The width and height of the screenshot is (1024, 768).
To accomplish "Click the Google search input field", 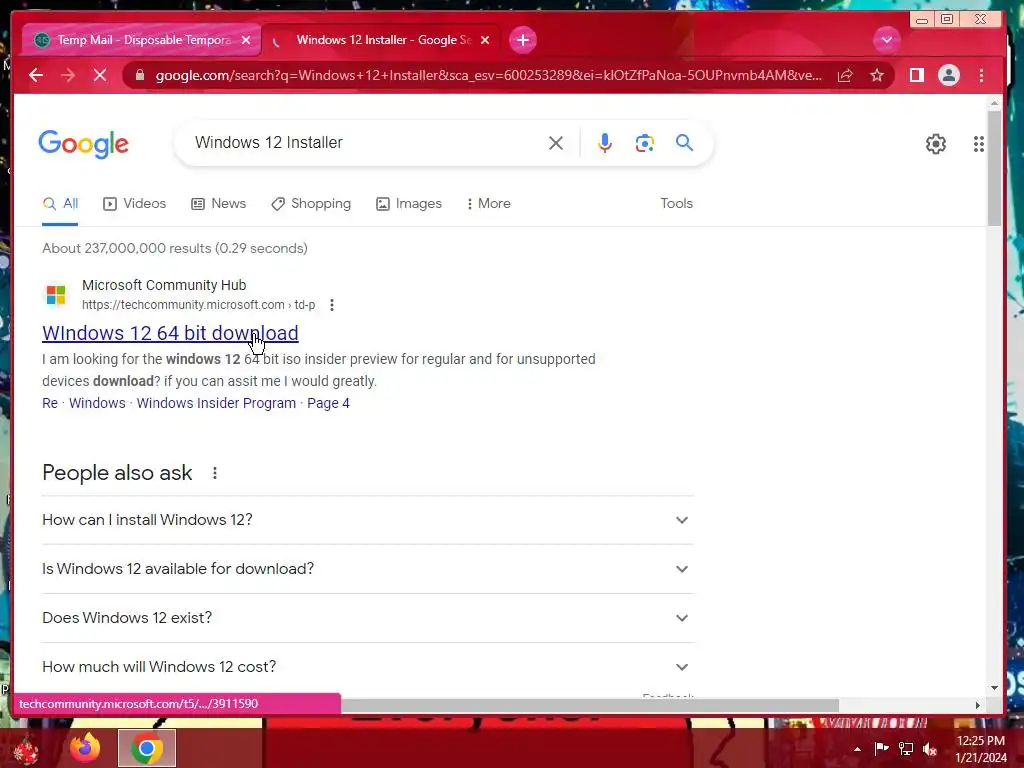I will (x=366, y=142).
